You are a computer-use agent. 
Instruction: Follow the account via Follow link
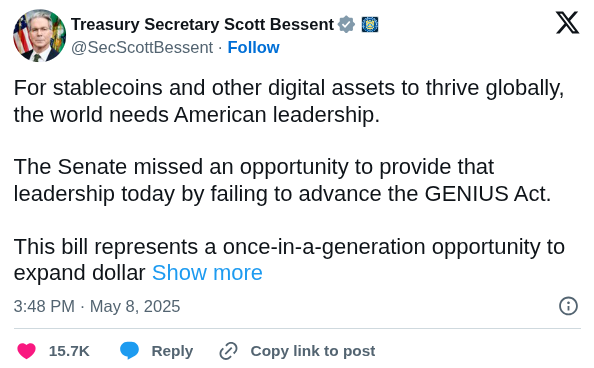253,48
